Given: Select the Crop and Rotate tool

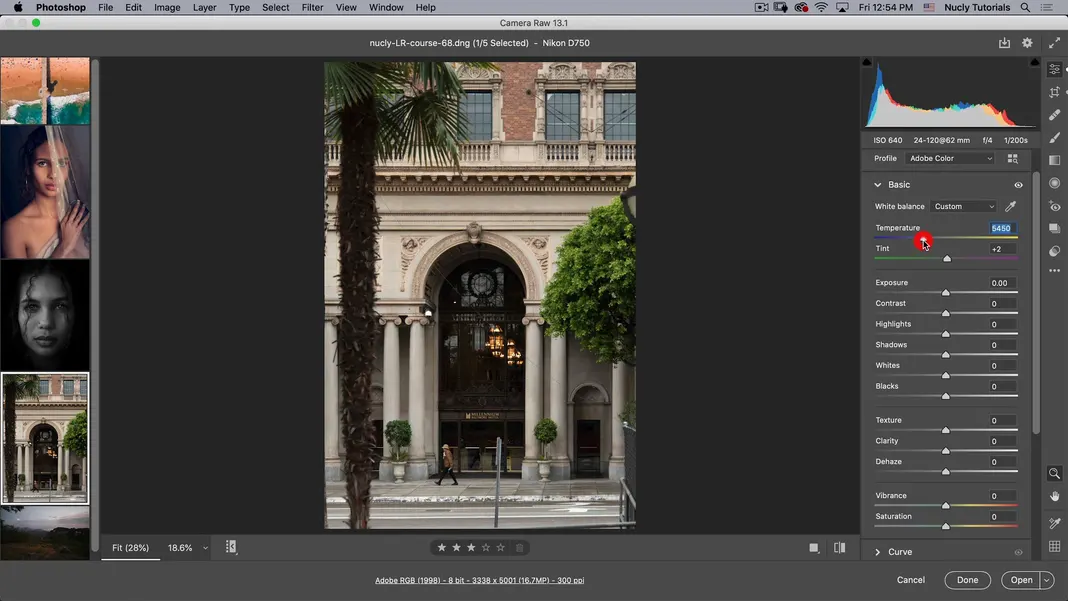Looking at the screenshot, I should (x=1054, y=92).
